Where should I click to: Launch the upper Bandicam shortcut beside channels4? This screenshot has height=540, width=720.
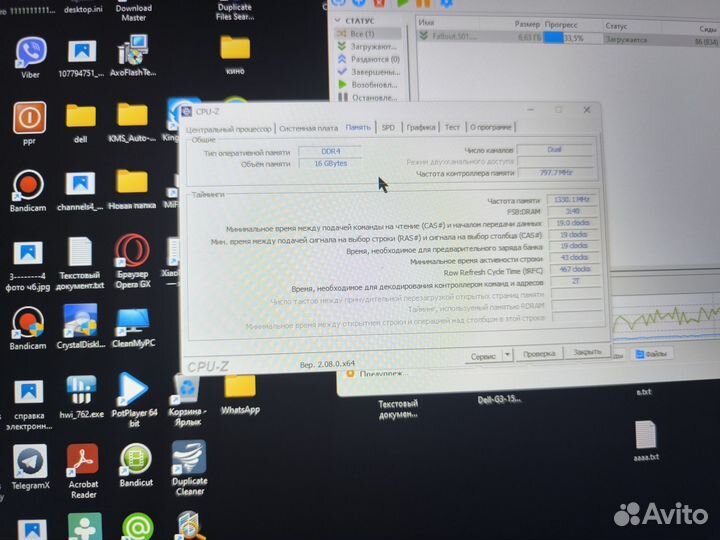[28, 191]
